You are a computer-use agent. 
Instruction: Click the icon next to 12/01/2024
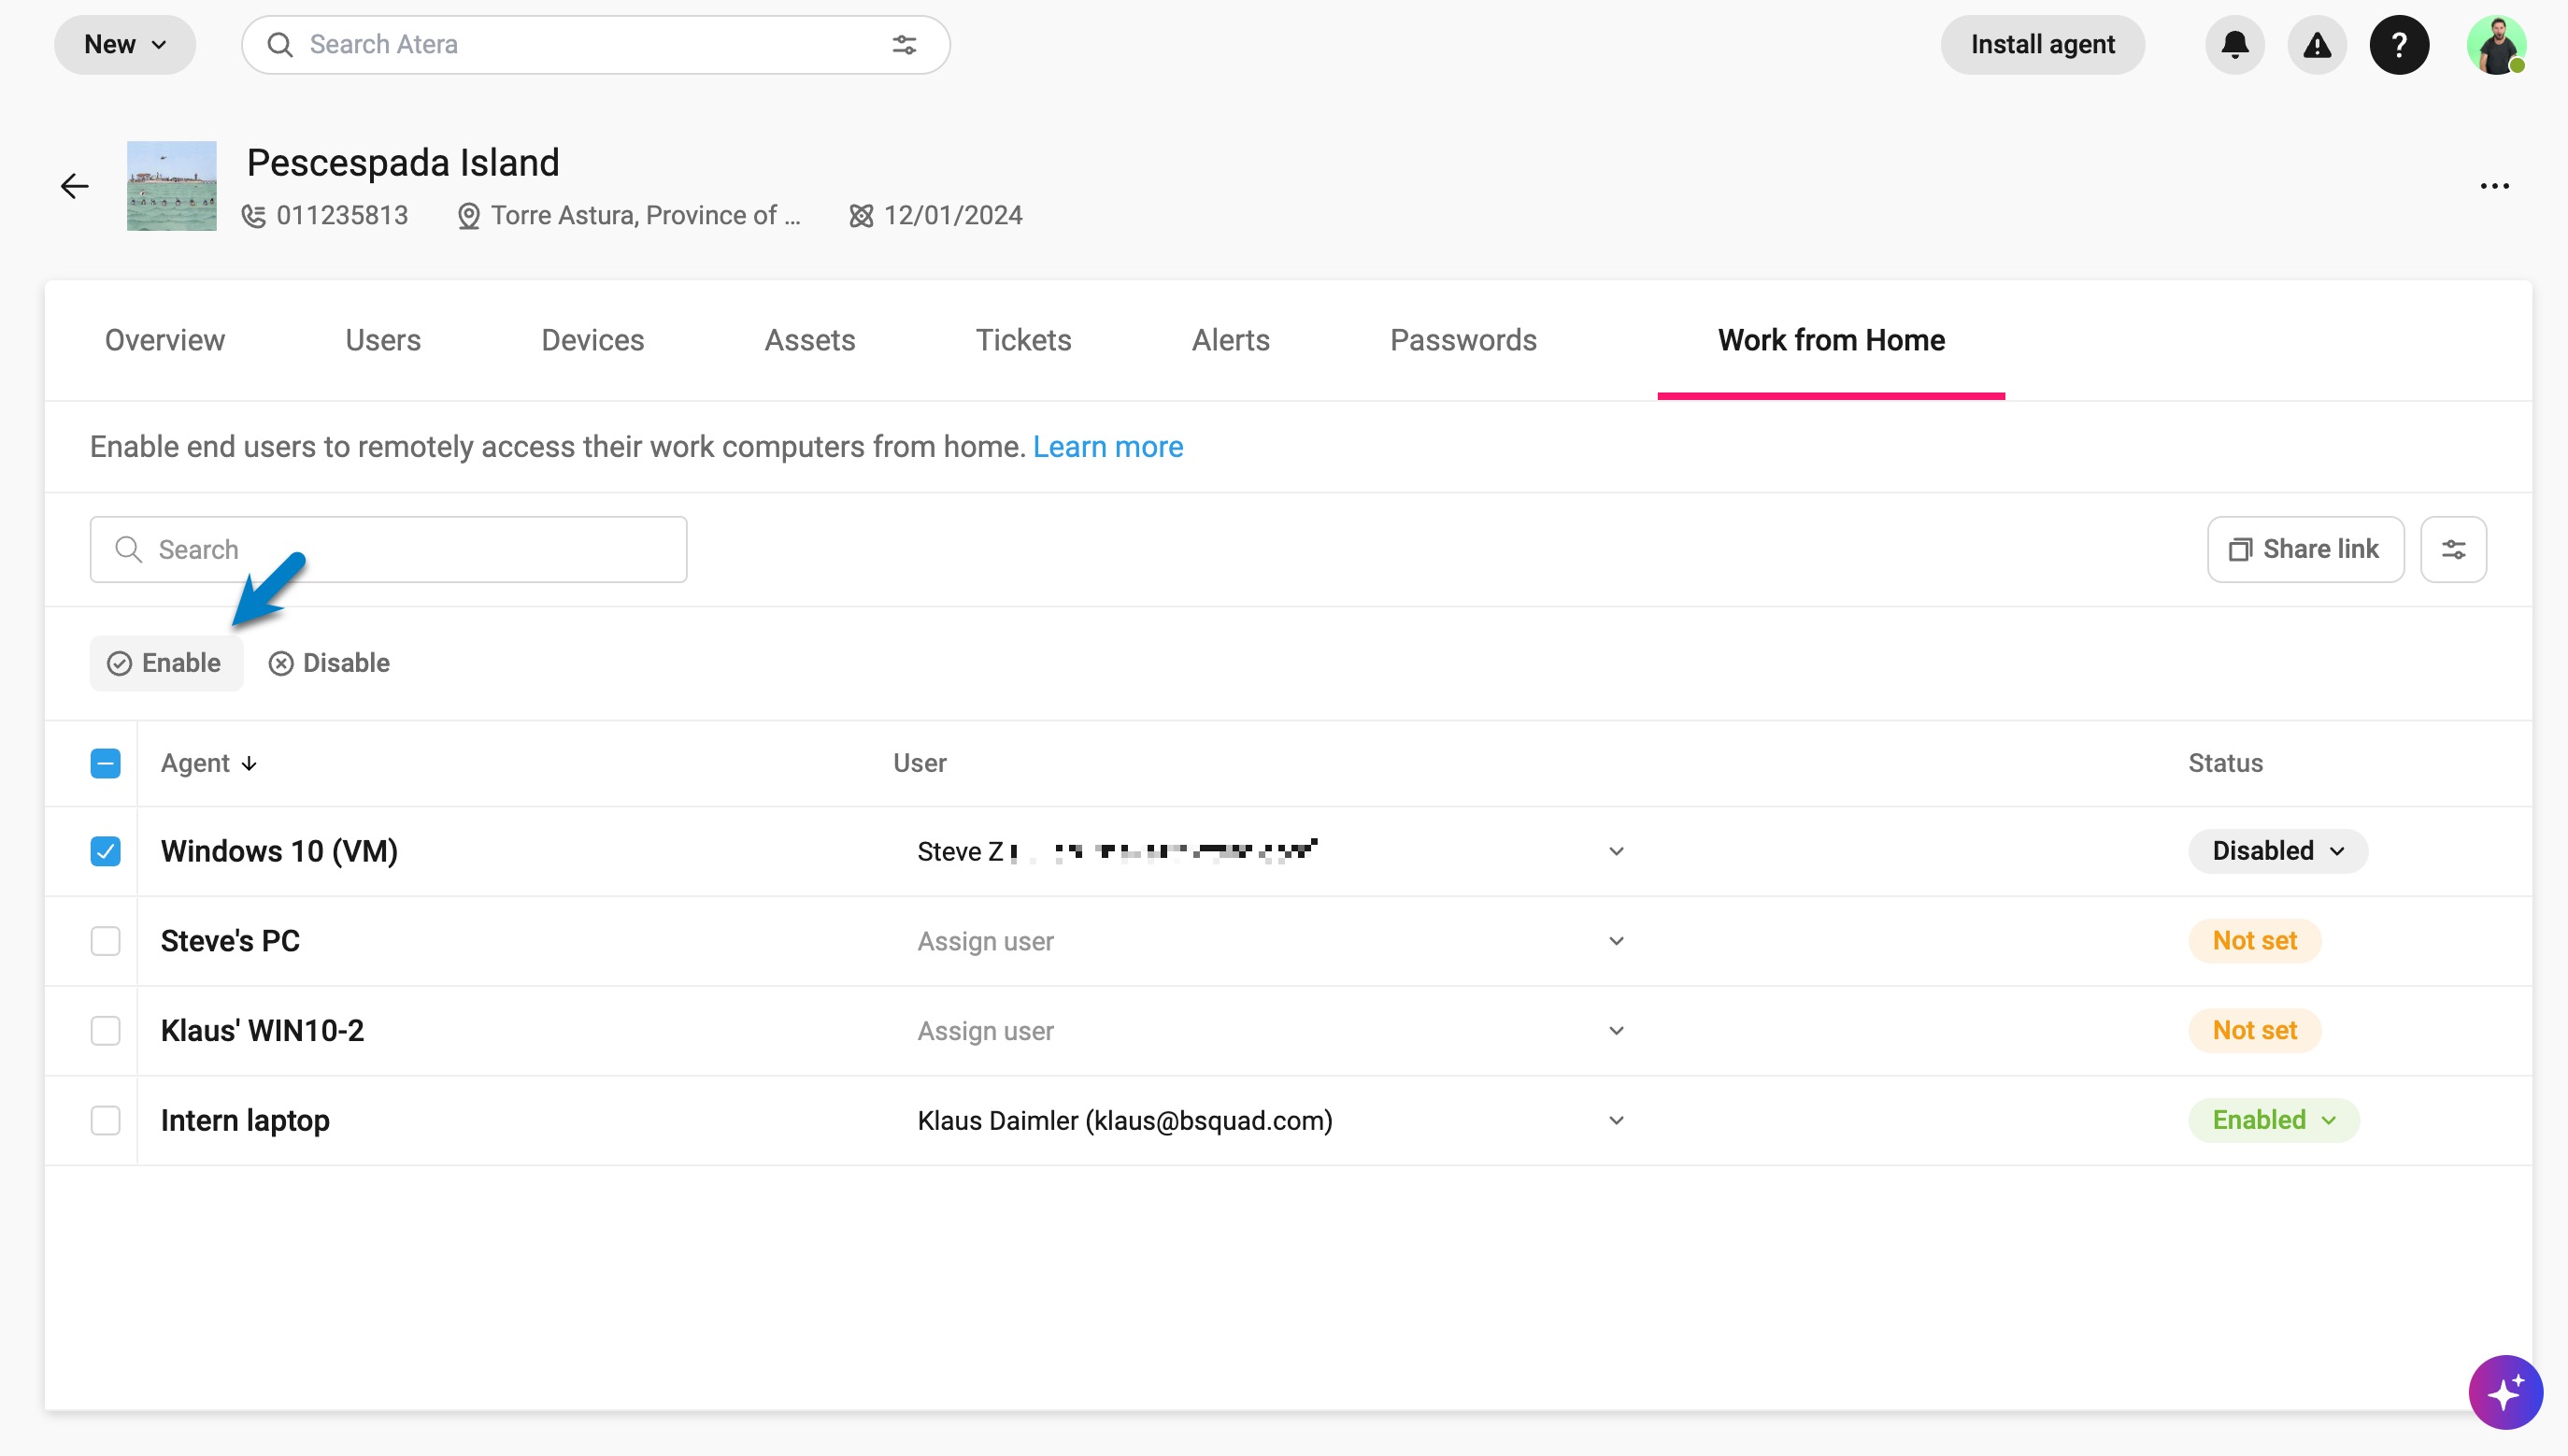click(861, 216)
